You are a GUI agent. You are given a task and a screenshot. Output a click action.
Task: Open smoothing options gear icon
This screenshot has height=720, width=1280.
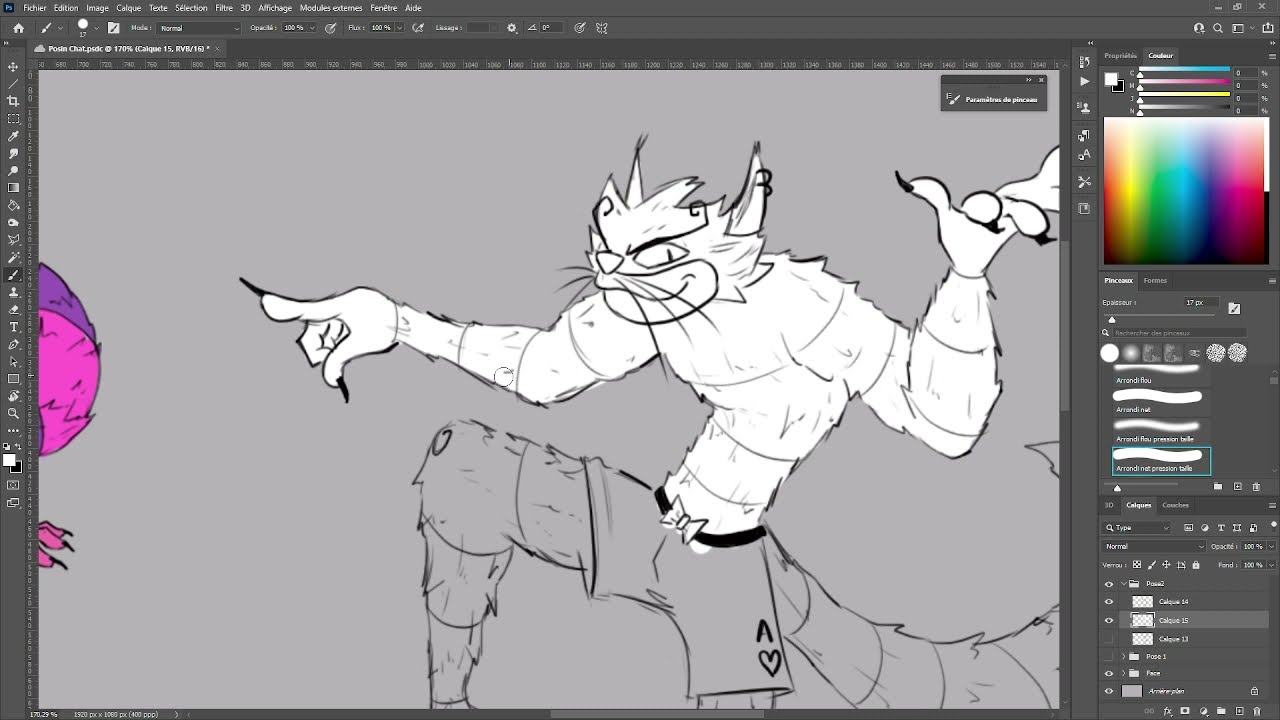[512, 28]
